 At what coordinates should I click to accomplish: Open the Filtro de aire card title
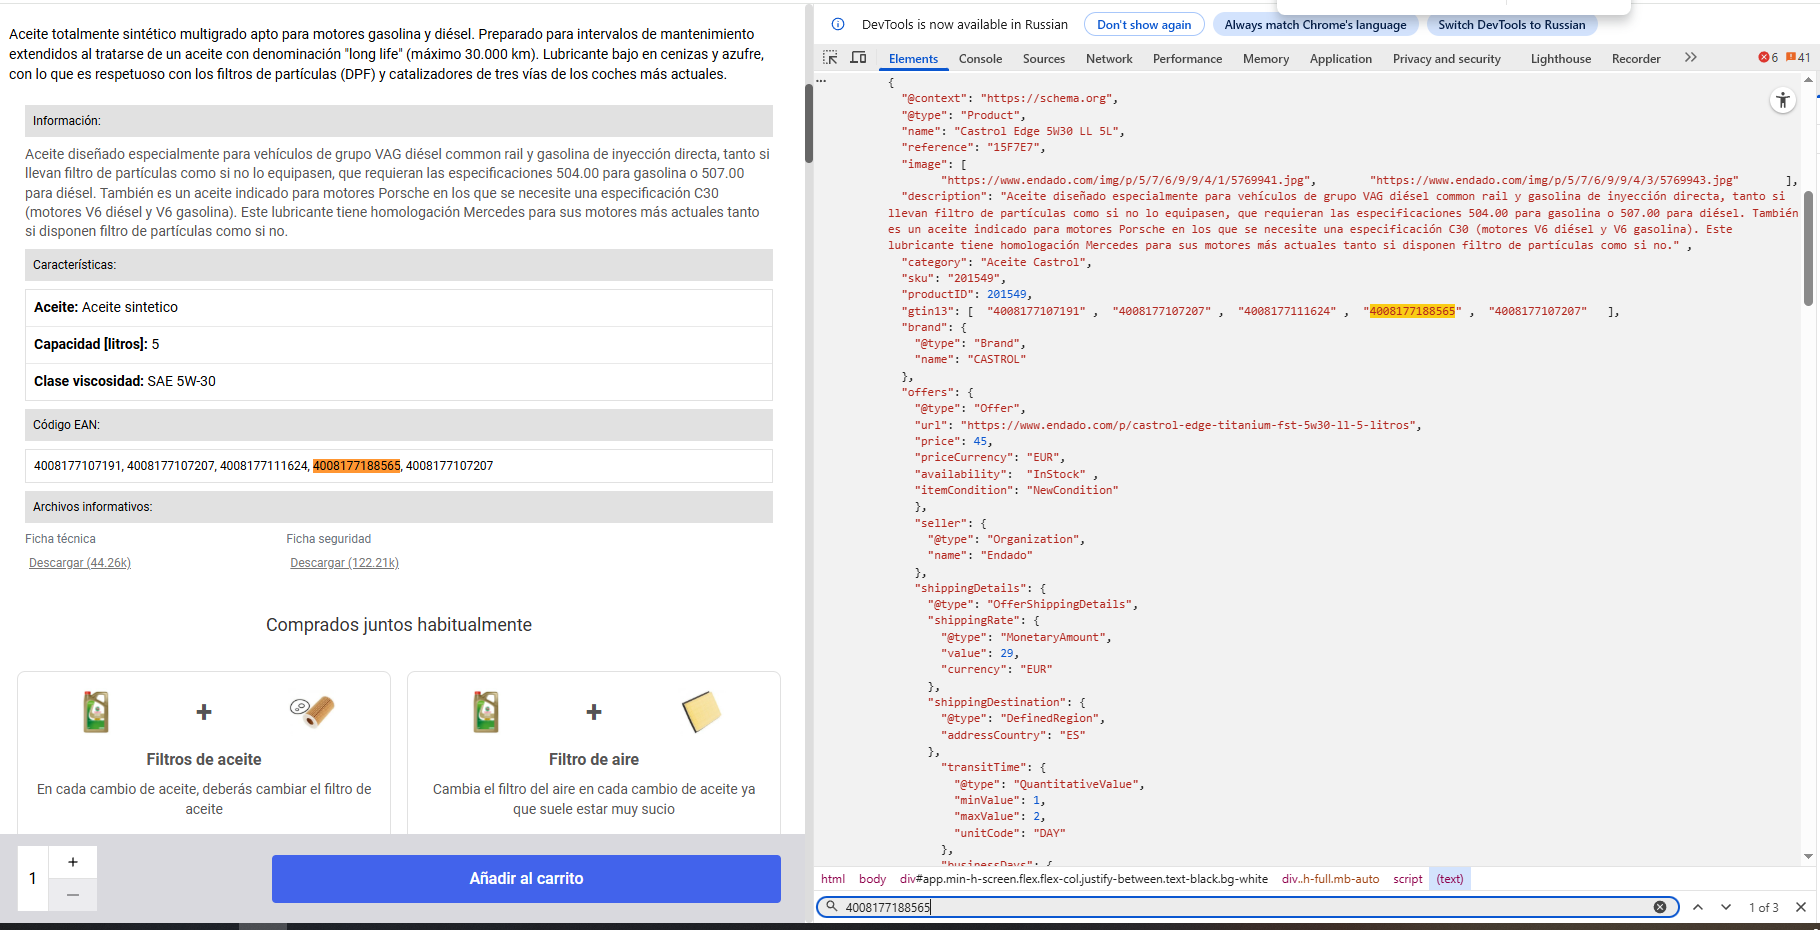(594, 760)
